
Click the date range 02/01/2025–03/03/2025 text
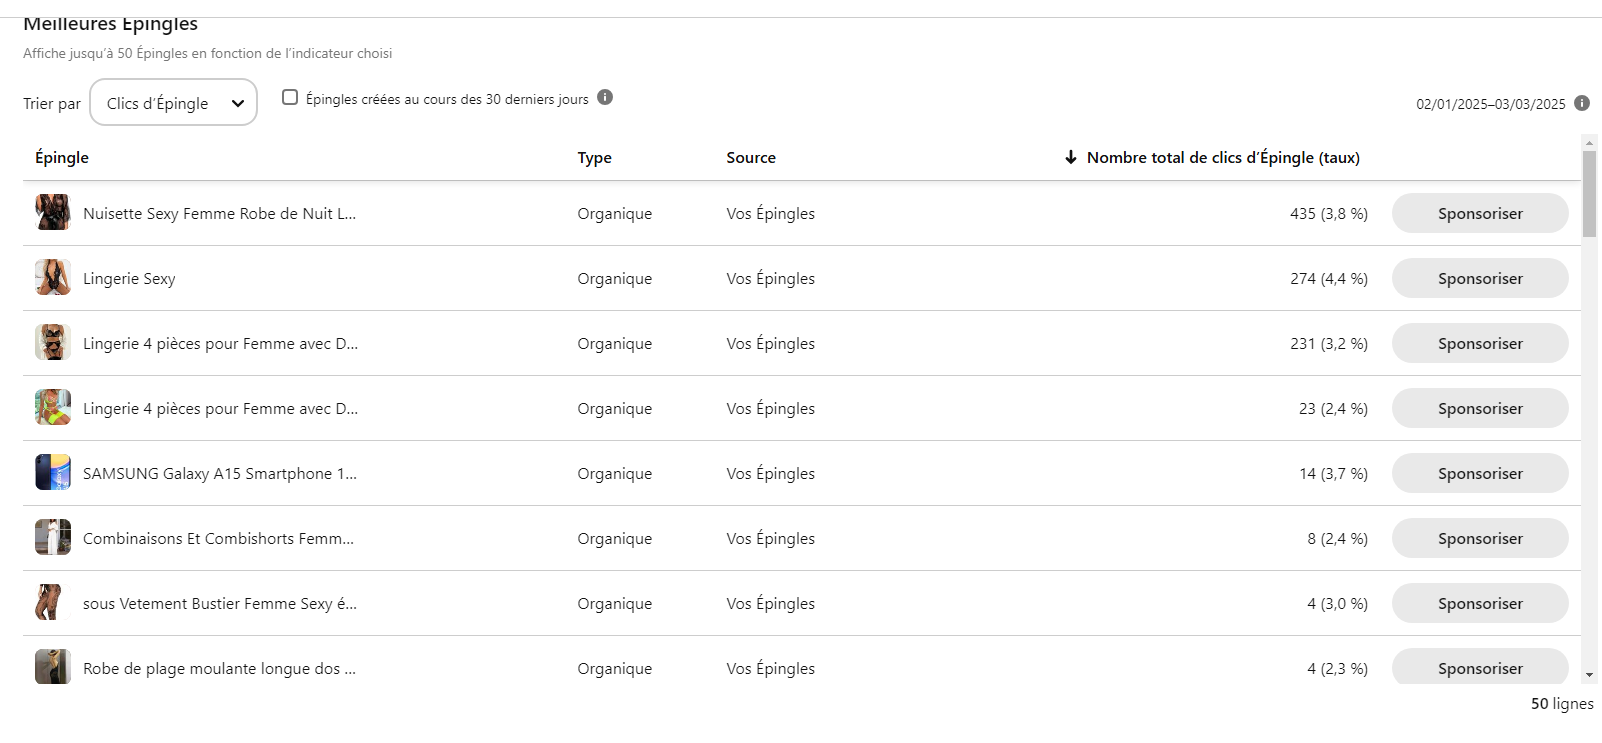pyautogui.click(x=1491, y=104)
